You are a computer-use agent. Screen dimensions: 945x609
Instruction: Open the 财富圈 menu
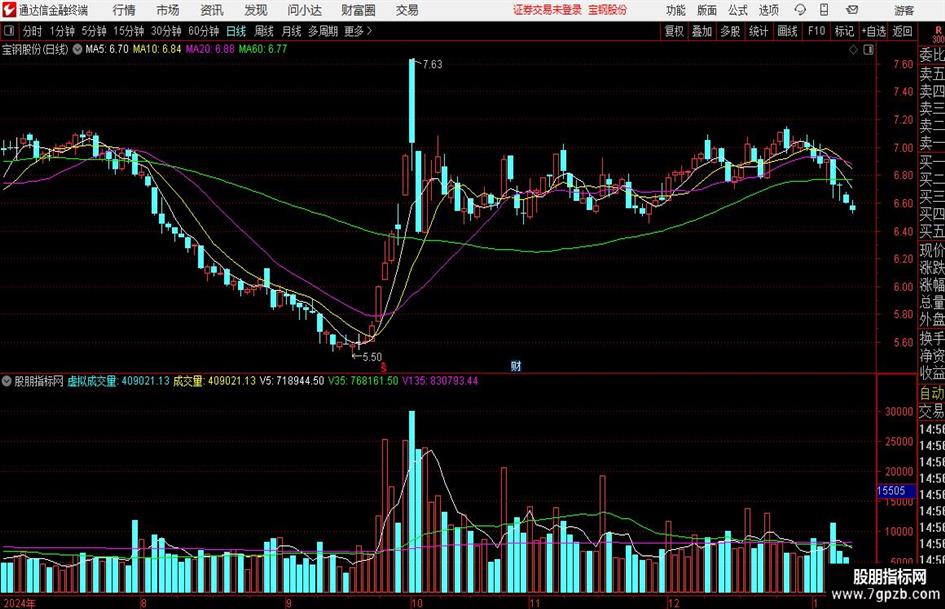tap(358, 10)
